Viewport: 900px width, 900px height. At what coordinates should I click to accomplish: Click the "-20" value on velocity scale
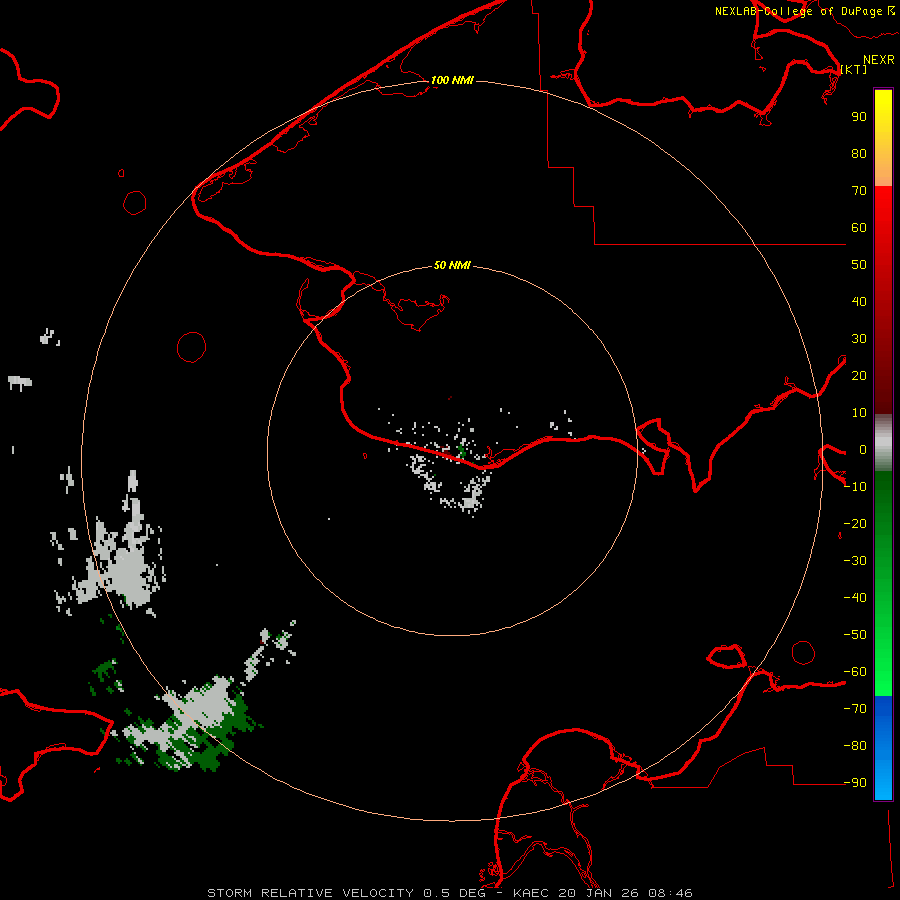[855, 524]
